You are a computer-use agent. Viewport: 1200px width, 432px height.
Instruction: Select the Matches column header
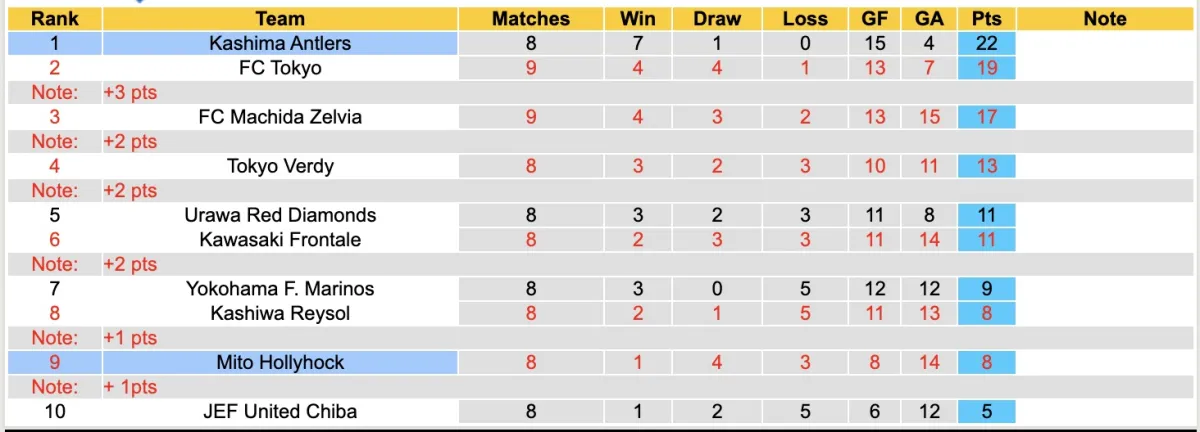(531, 19)
